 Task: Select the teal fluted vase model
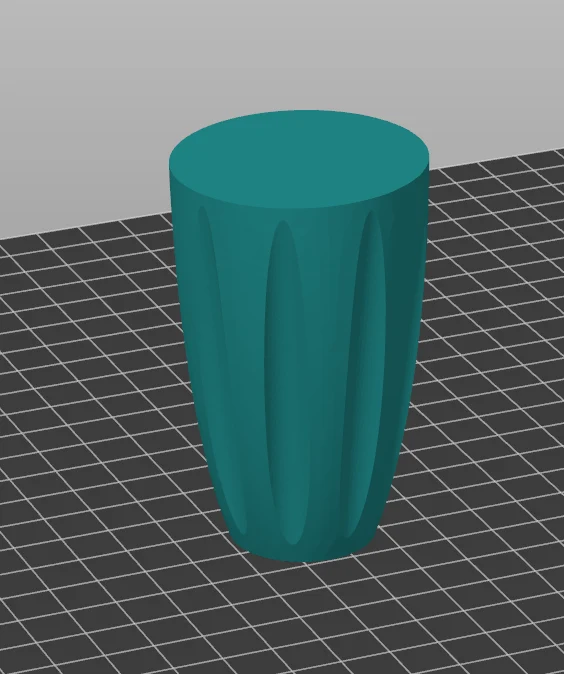point(300,335)
